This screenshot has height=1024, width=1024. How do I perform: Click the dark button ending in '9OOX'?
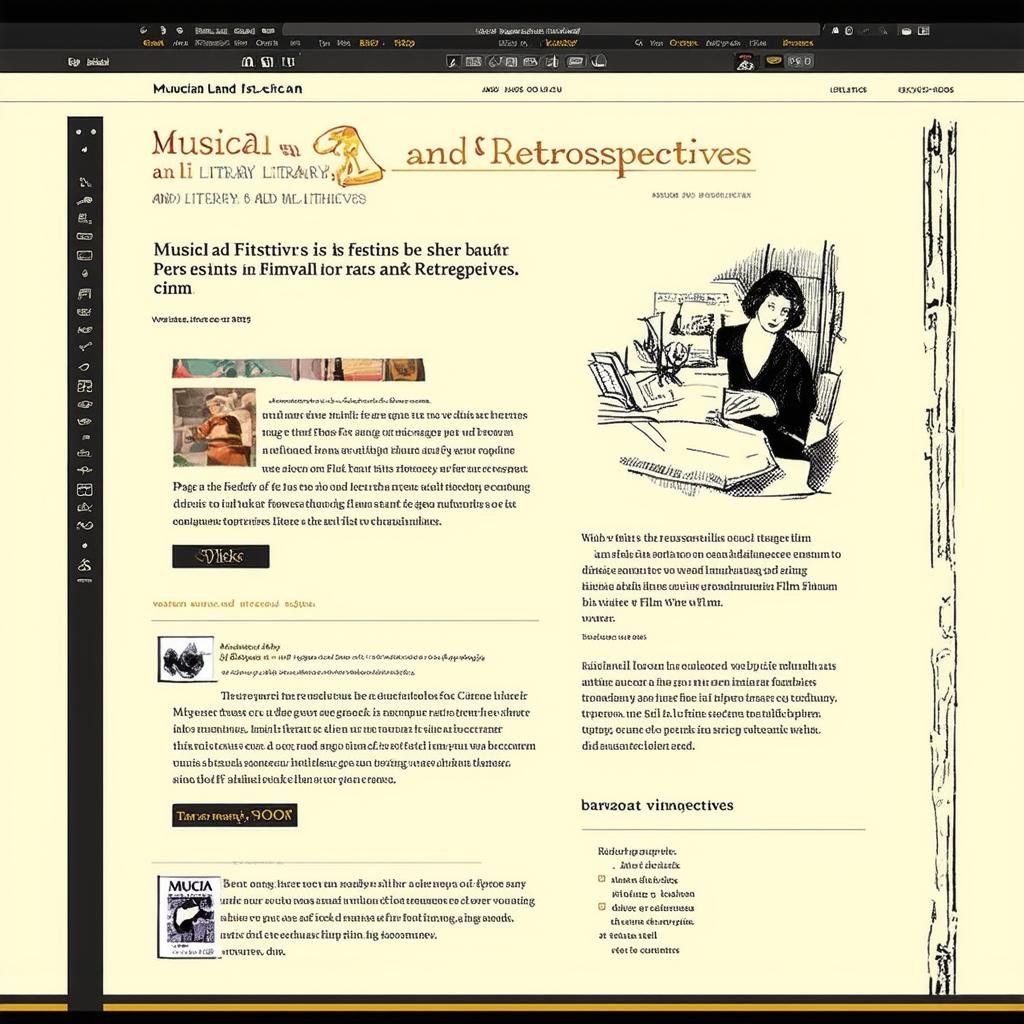coord(234,815)
